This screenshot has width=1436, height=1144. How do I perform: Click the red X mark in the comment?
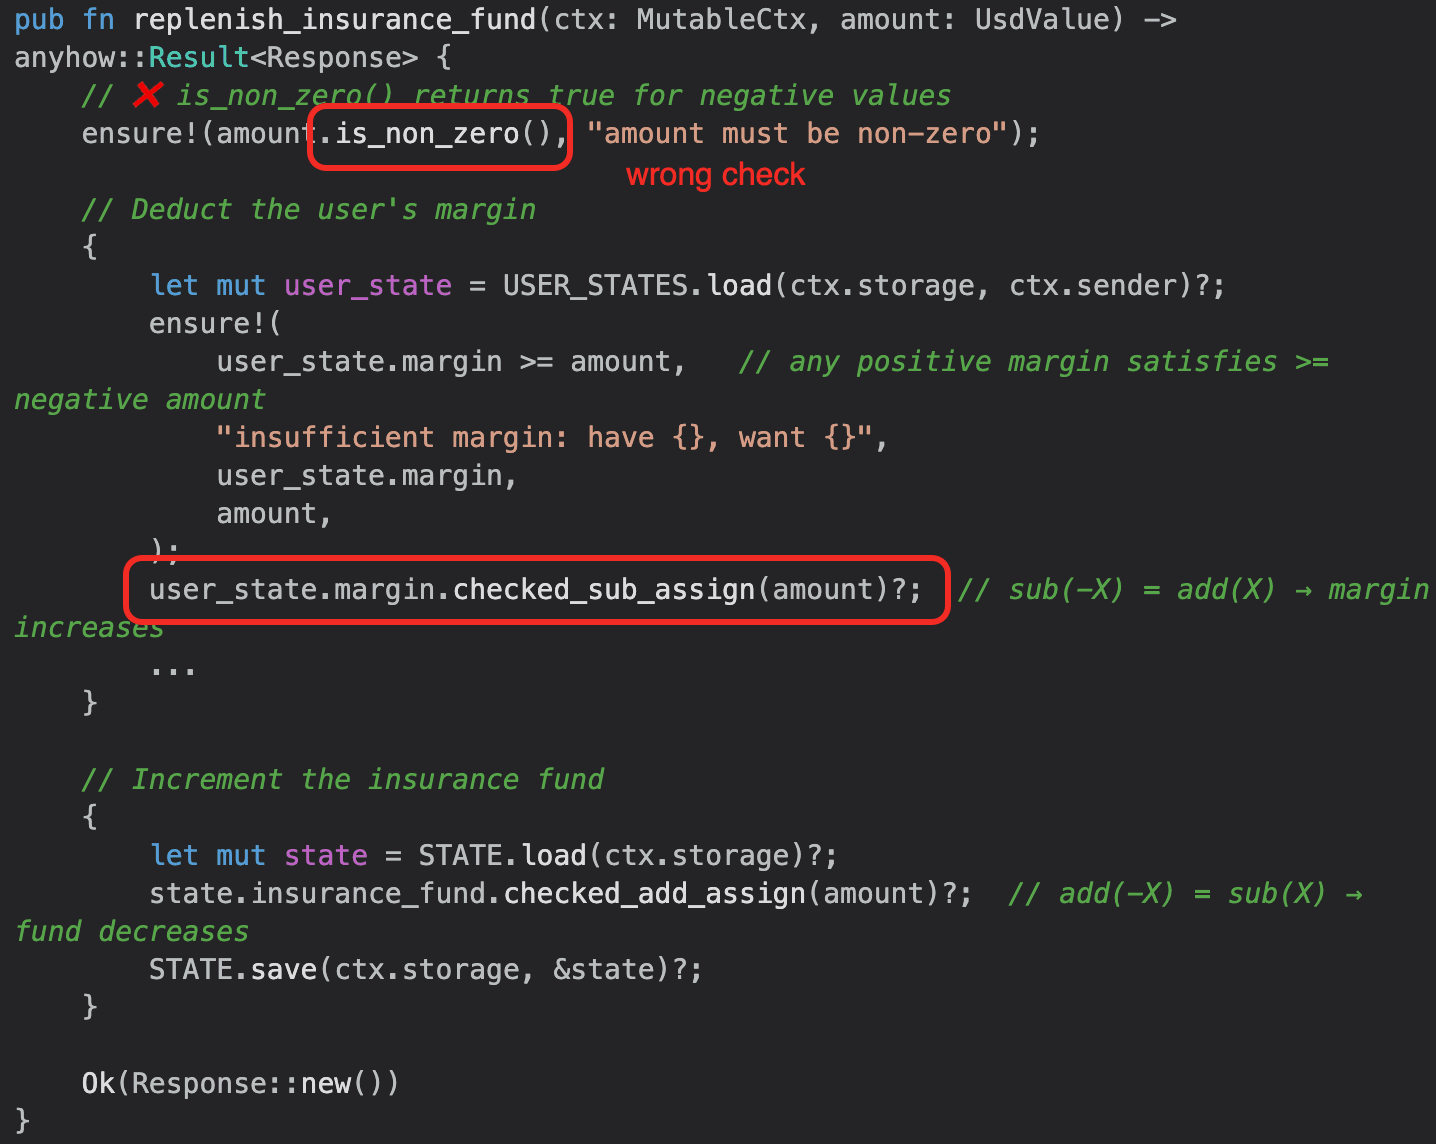pos(148,95)
